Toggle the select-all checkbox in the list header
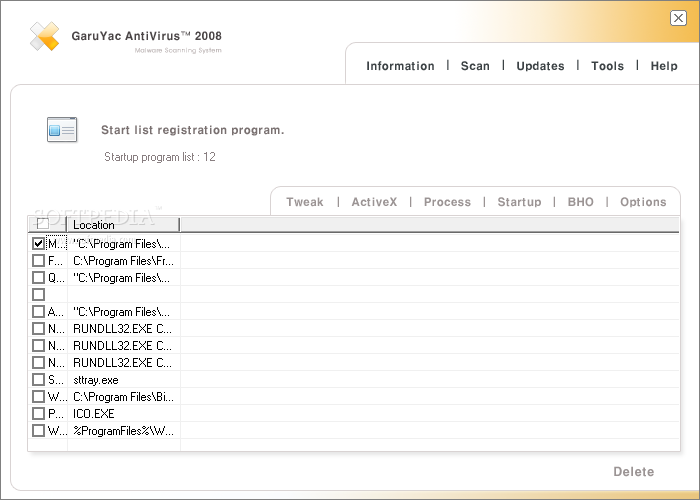Image resolution: width=700 pixels, height=500 pixels. pos(42,224)
